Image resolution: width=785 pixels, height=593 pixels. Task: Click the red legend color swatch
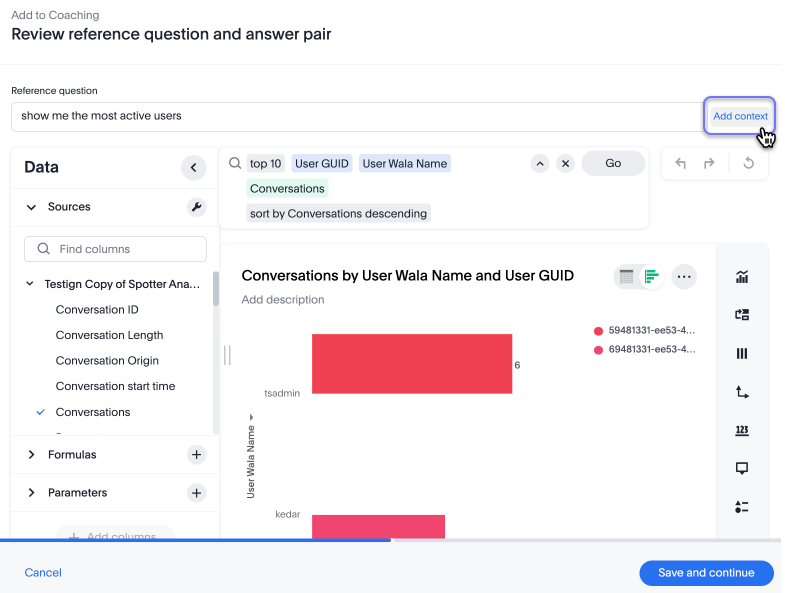point(599,331)
